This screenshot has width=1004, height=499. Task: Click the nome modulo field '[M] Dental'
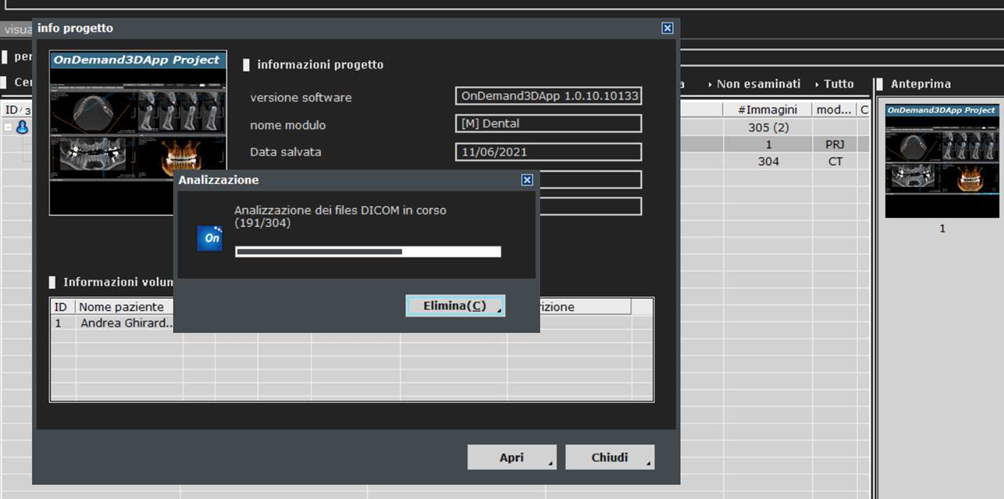(549, 124)
